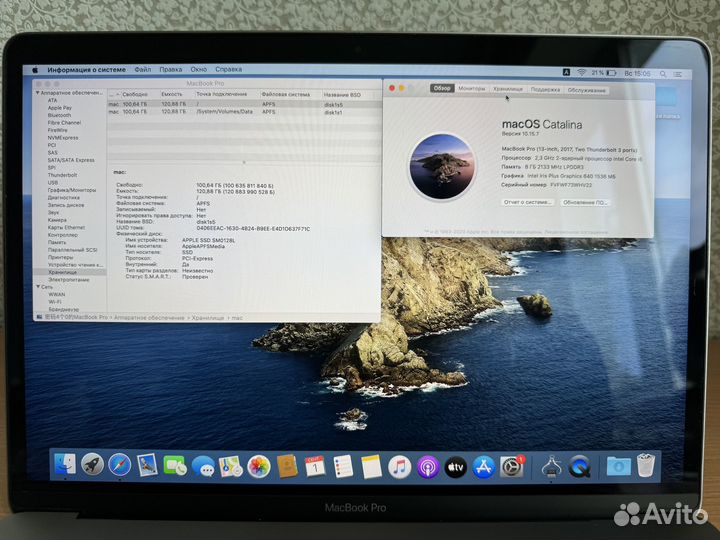Open Photos flower icon in Dock

tap(259, 467)
